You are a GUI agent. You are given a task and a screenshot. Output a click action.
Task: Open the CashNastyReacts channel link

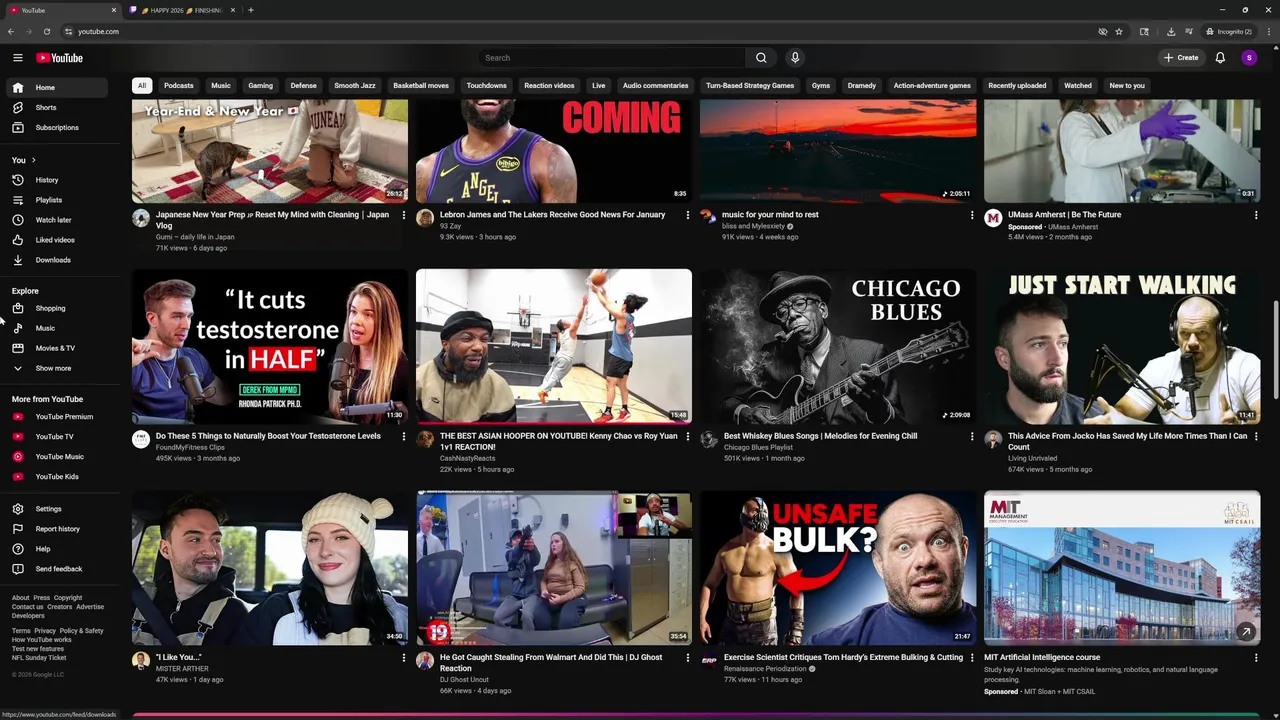468,458
